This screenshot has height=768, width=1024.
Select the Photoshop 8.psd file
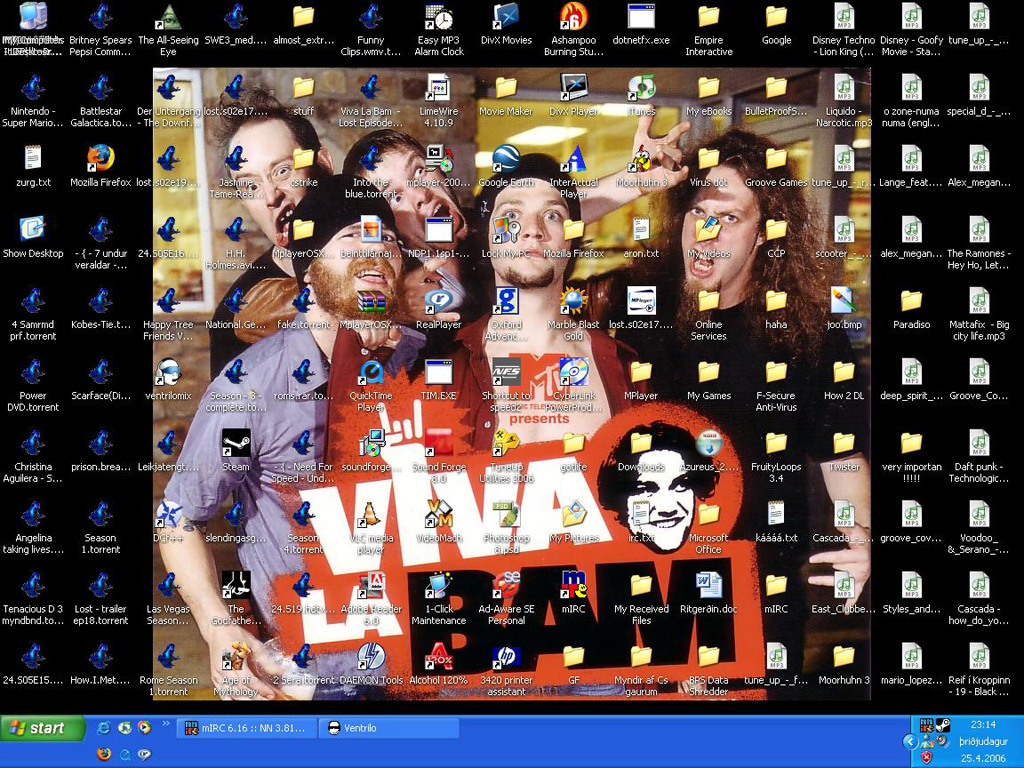506,528
